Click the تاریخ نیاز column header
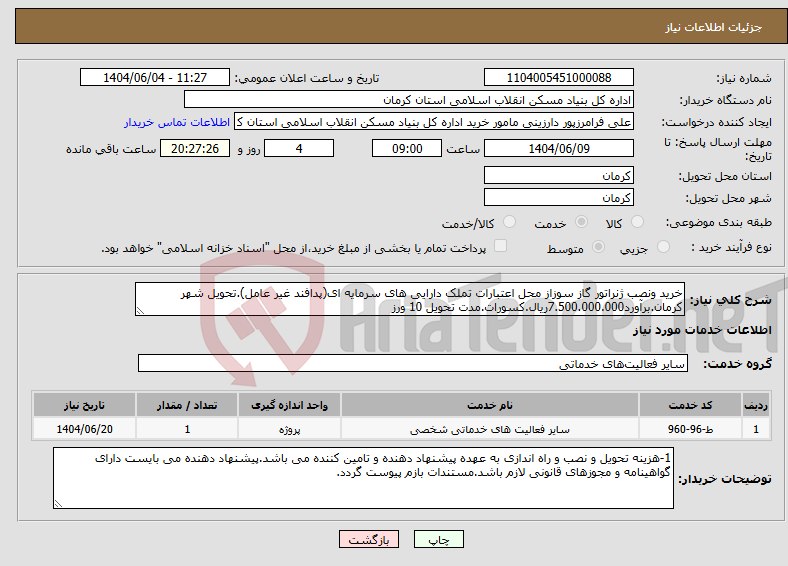788x566 pixels. pos(84,405)
